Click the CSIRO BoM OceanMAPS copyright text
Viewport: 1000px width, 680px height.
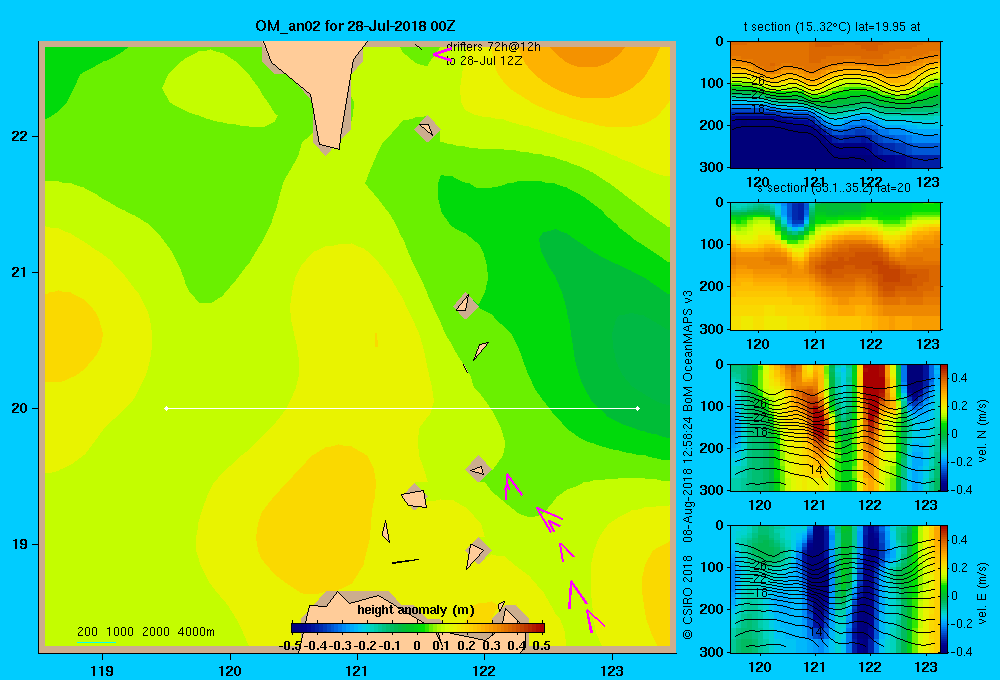pos(688,464)
